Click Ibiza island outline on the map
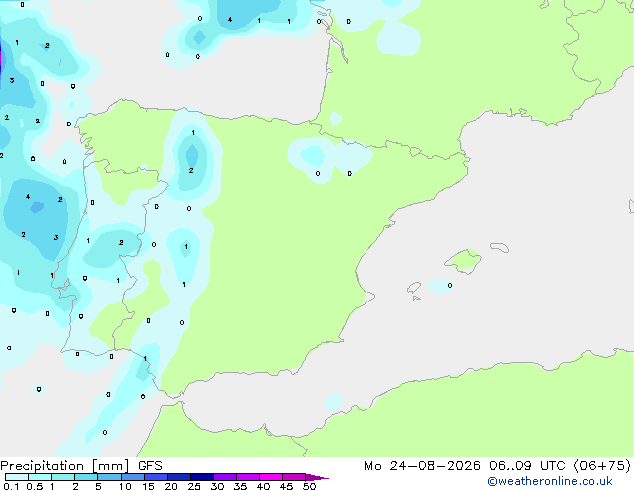The width and height of the screenshot is (634, 490). coord(414,288)
